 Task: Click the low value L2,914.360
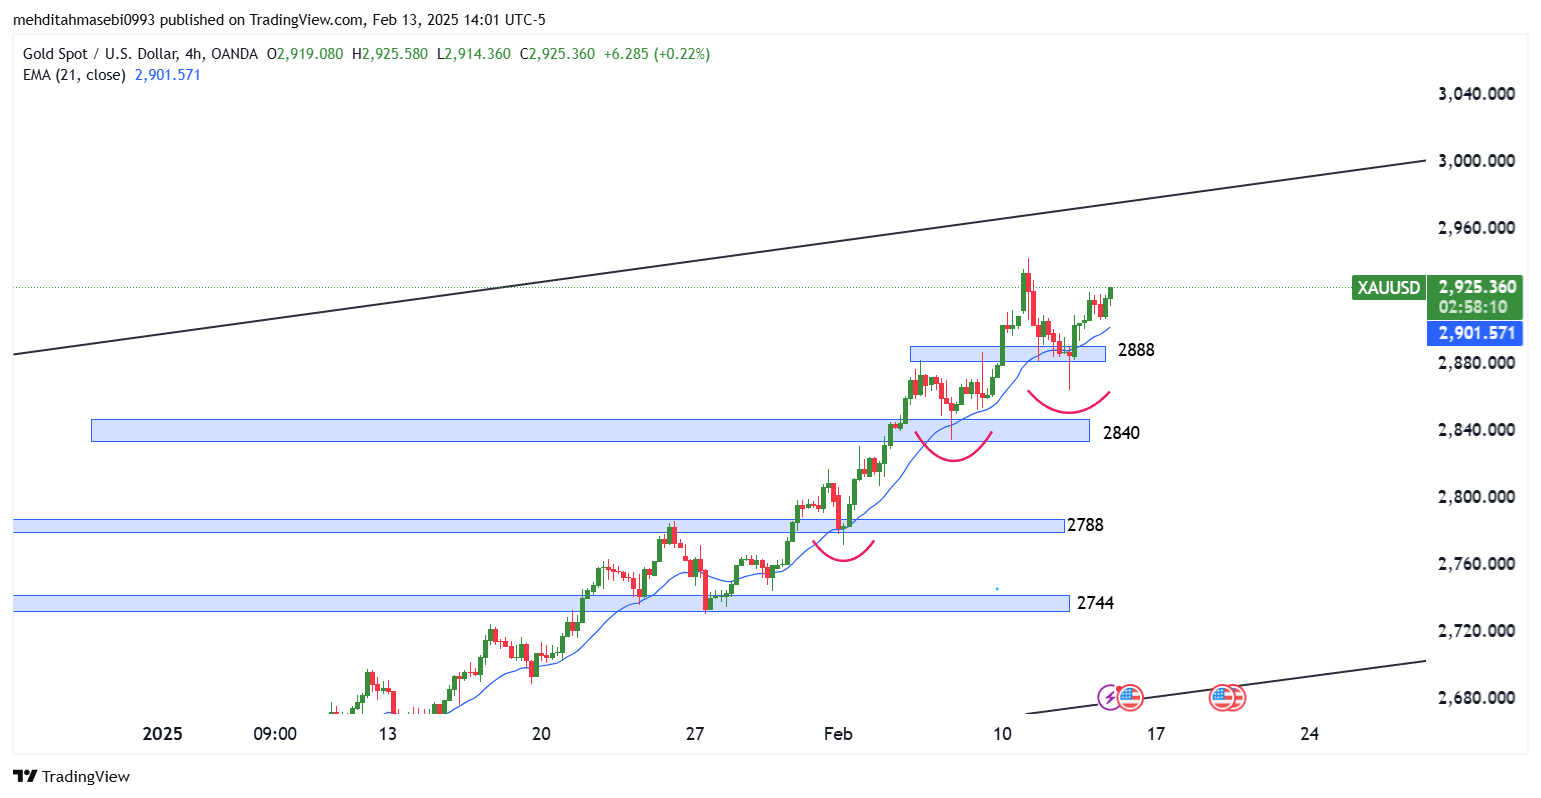[474, 54]
